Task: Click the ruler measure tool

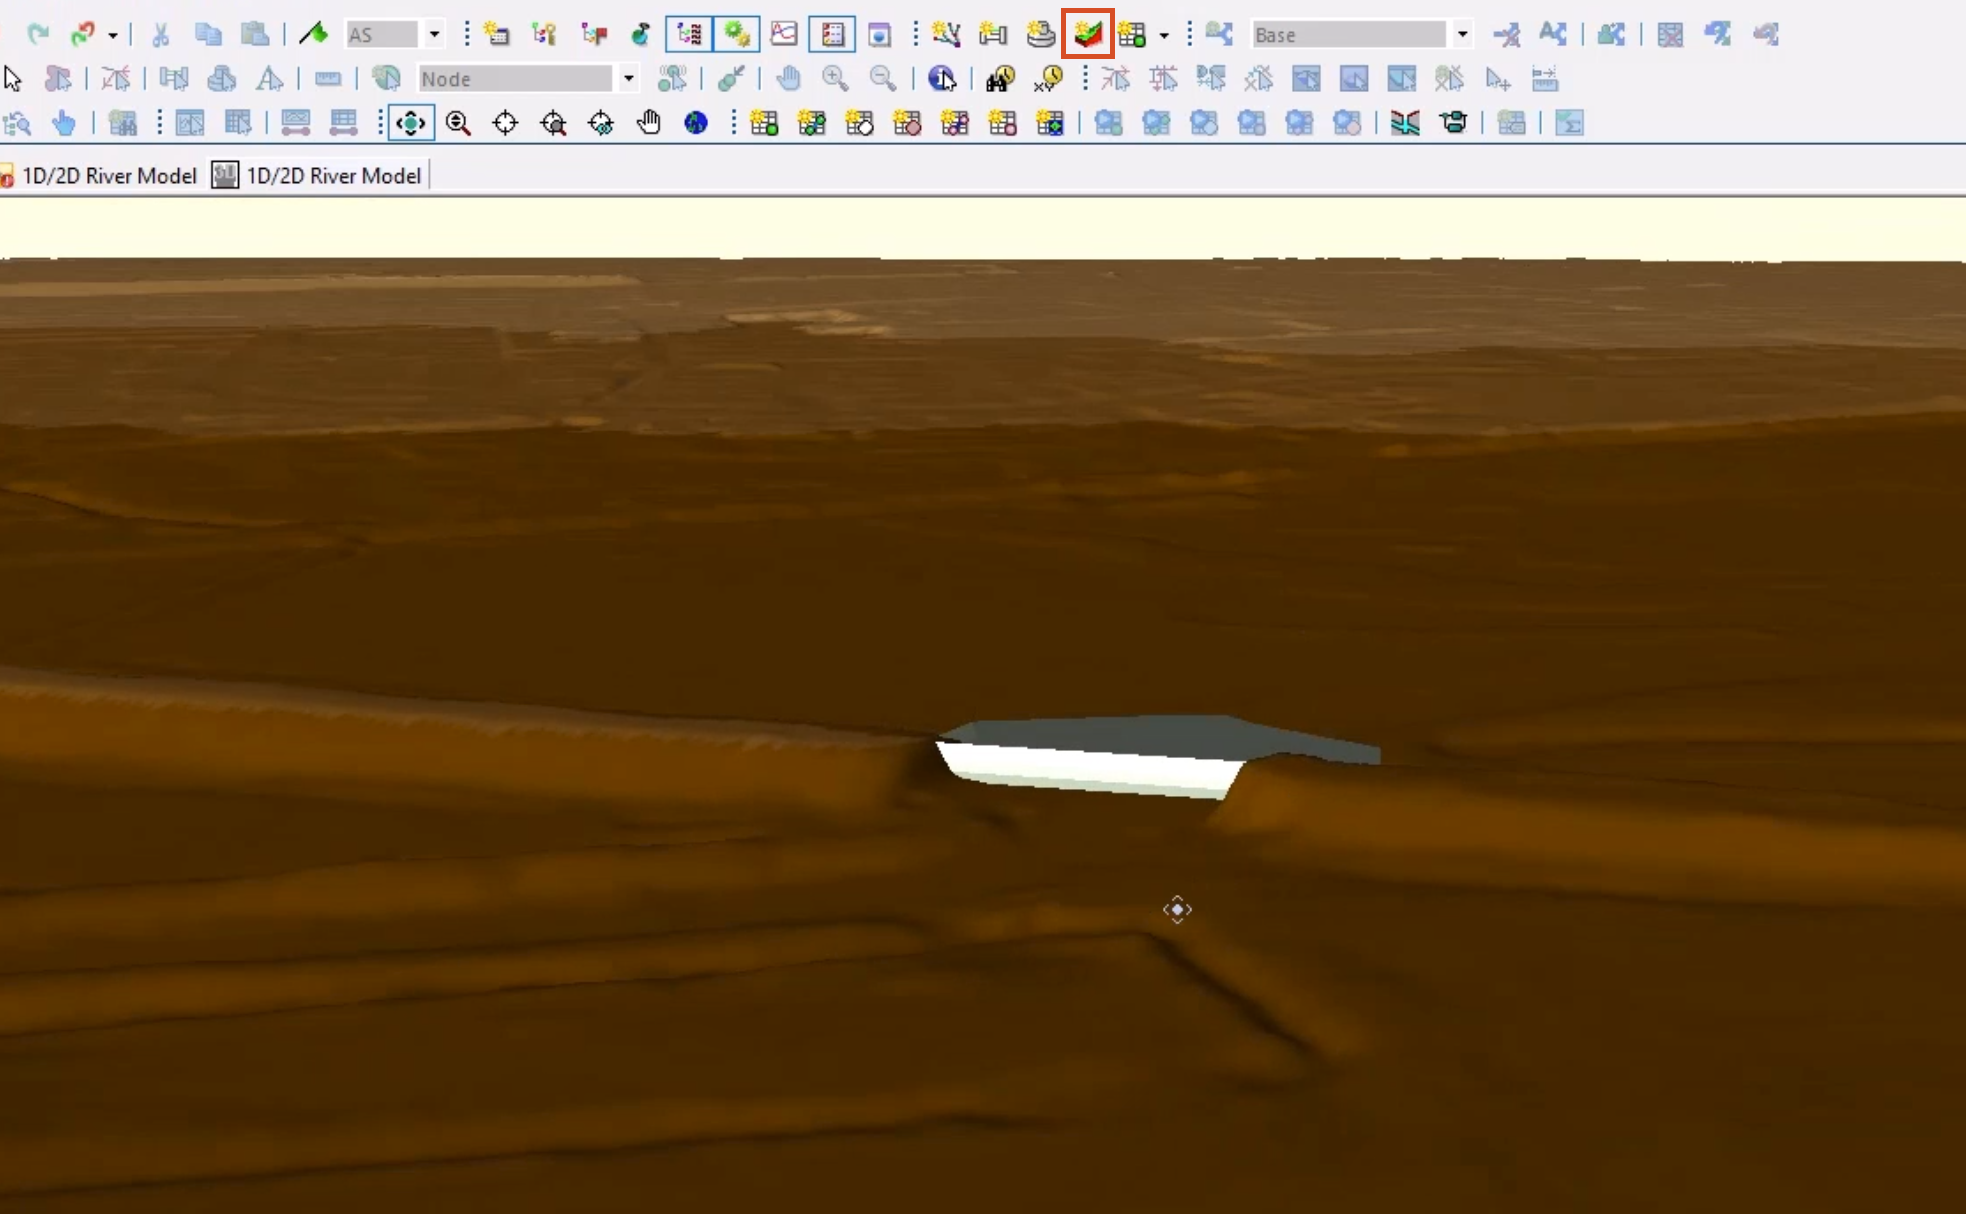Action: point(328,79)
